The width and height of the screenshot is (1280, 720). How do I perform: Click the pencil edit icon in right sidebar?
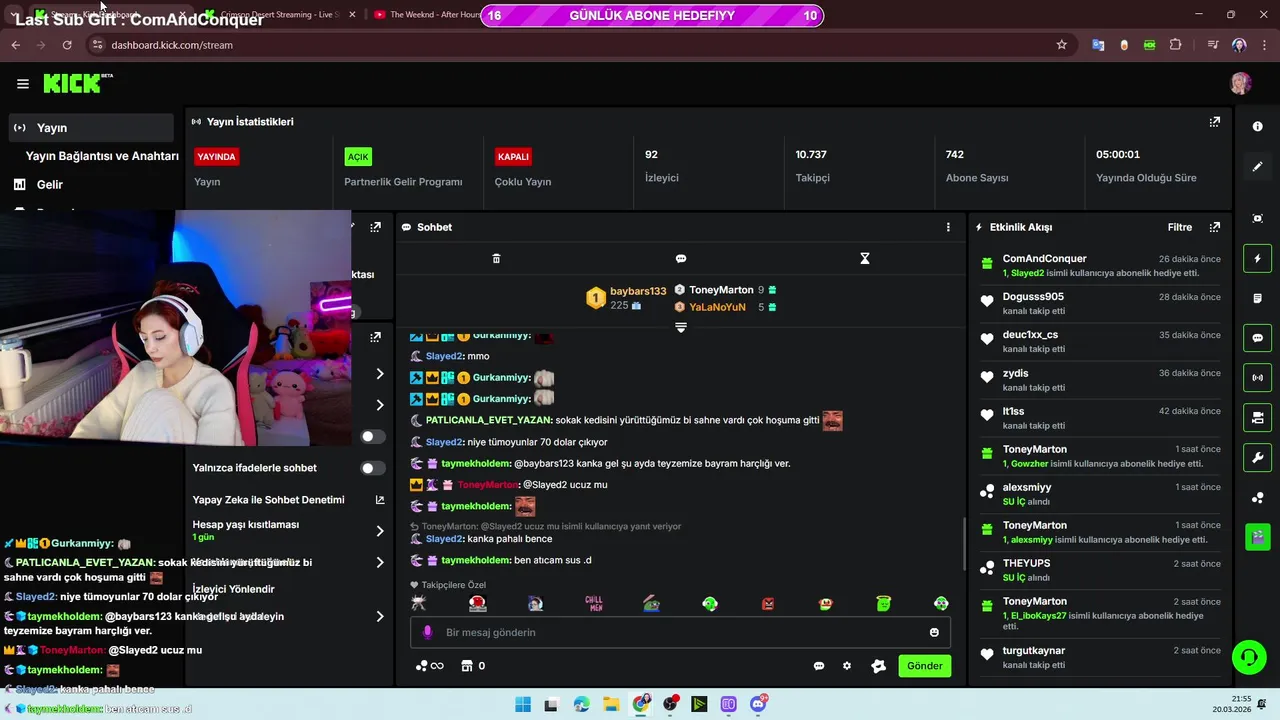coord(1257,167)
